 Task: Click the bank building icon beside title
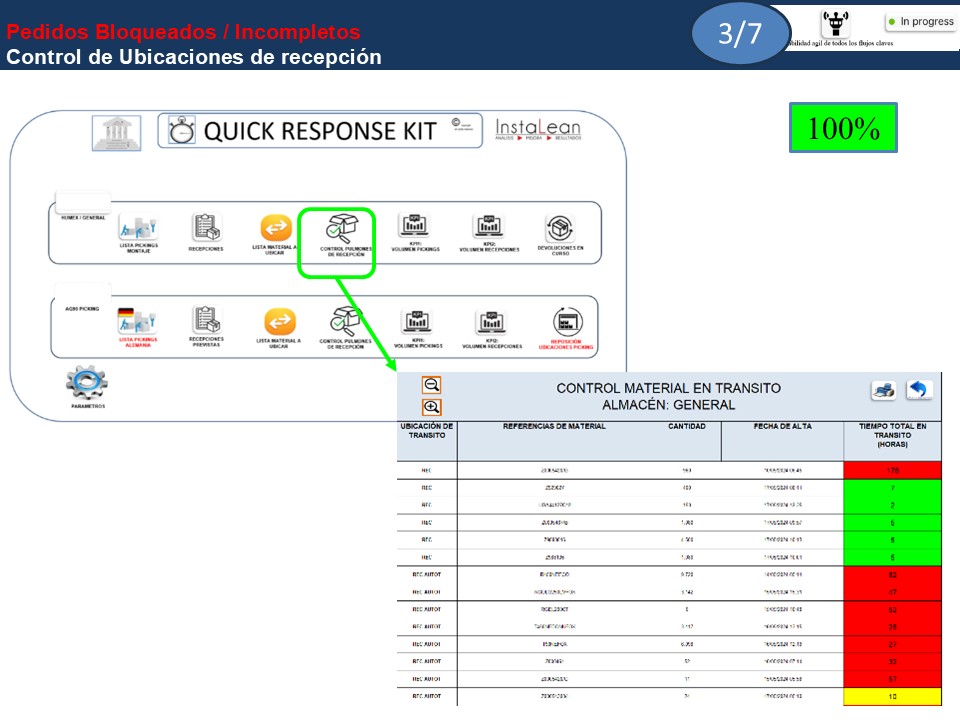[116, 133]
